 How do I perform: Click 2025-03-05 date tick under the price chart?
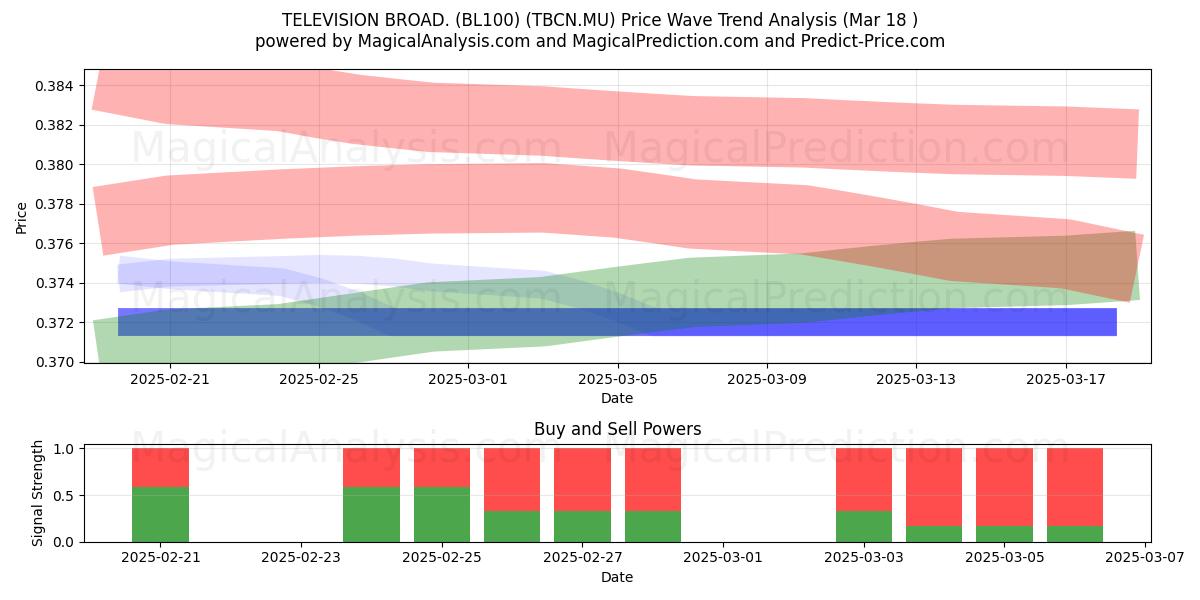[618, 379]
